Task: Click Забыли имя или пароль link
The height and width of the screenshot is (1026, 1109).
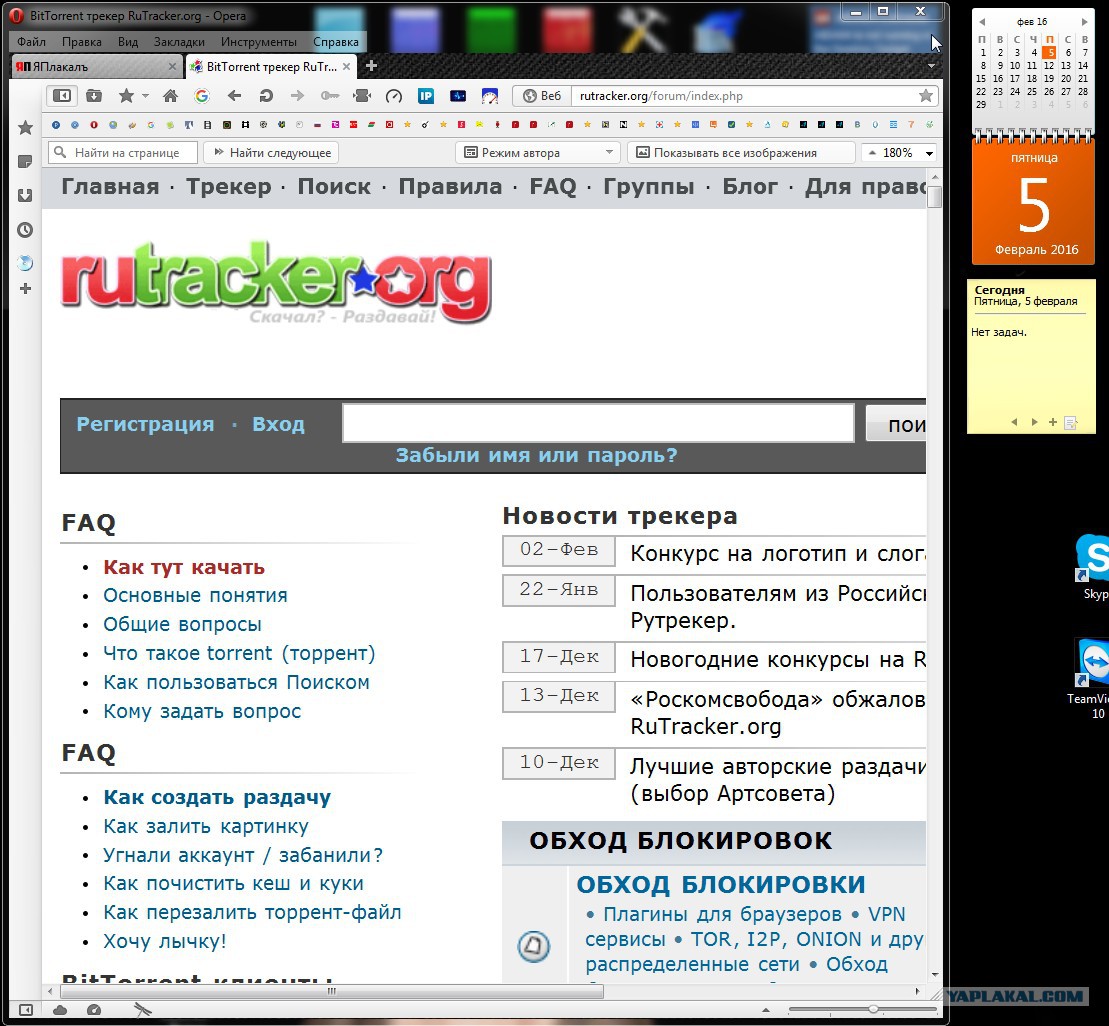Action: pyautogui.click(x=536, y=455)
